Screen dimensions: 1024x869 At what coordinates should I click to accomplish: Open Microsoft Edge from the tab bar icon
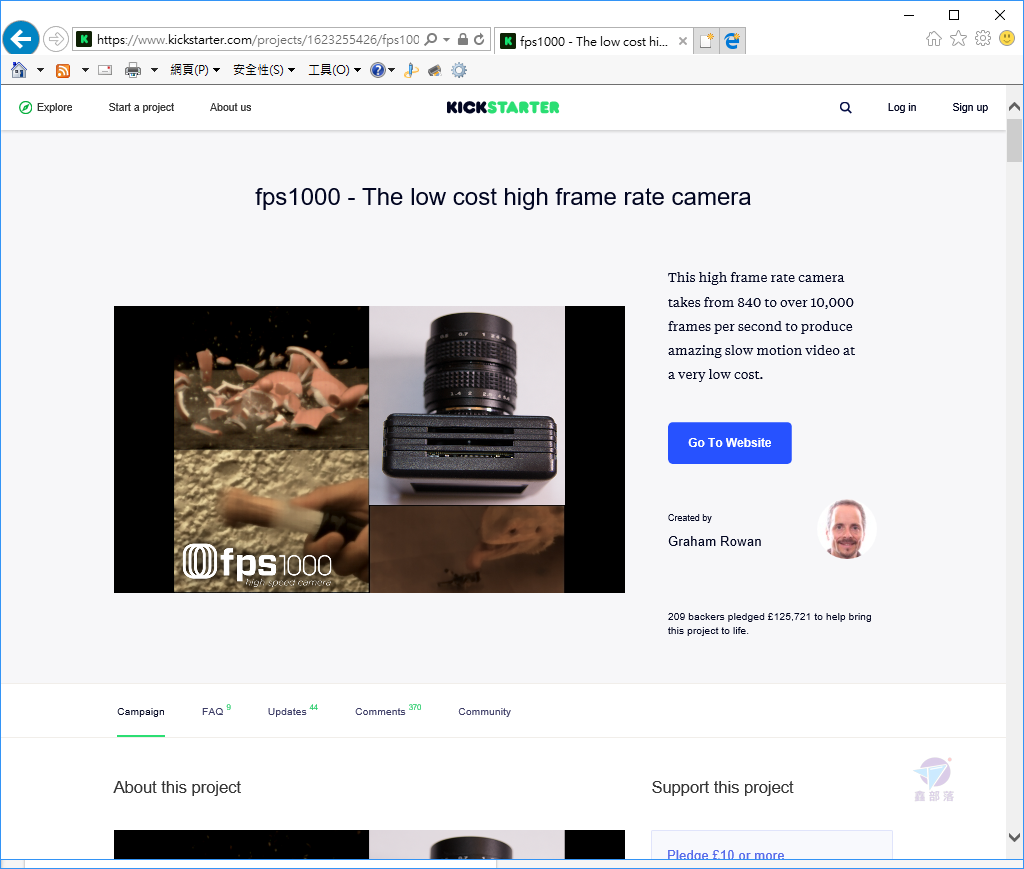click(732, 40)
